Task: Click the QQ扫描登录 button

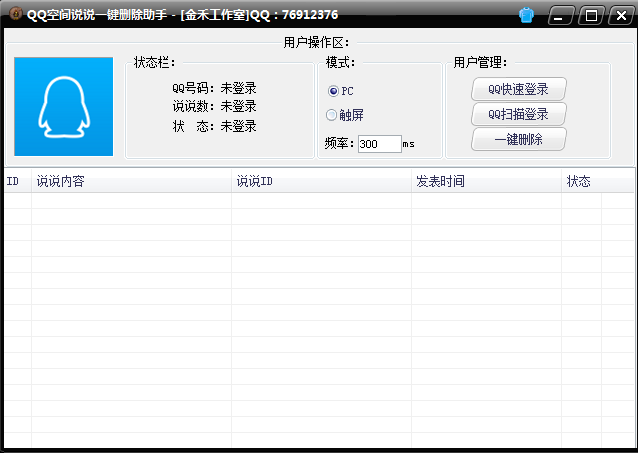Action: click(x=519, y=114)
